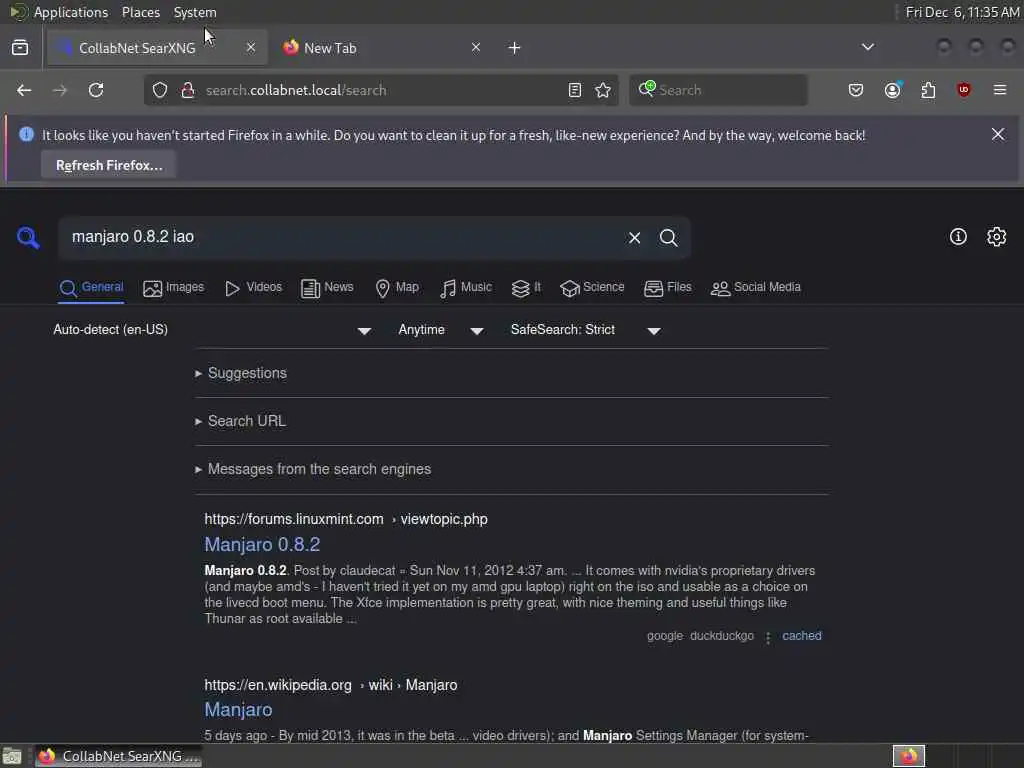The image size is (1024, 768).
Task: Focus the Firefox Search box
Action: (718, 90)
